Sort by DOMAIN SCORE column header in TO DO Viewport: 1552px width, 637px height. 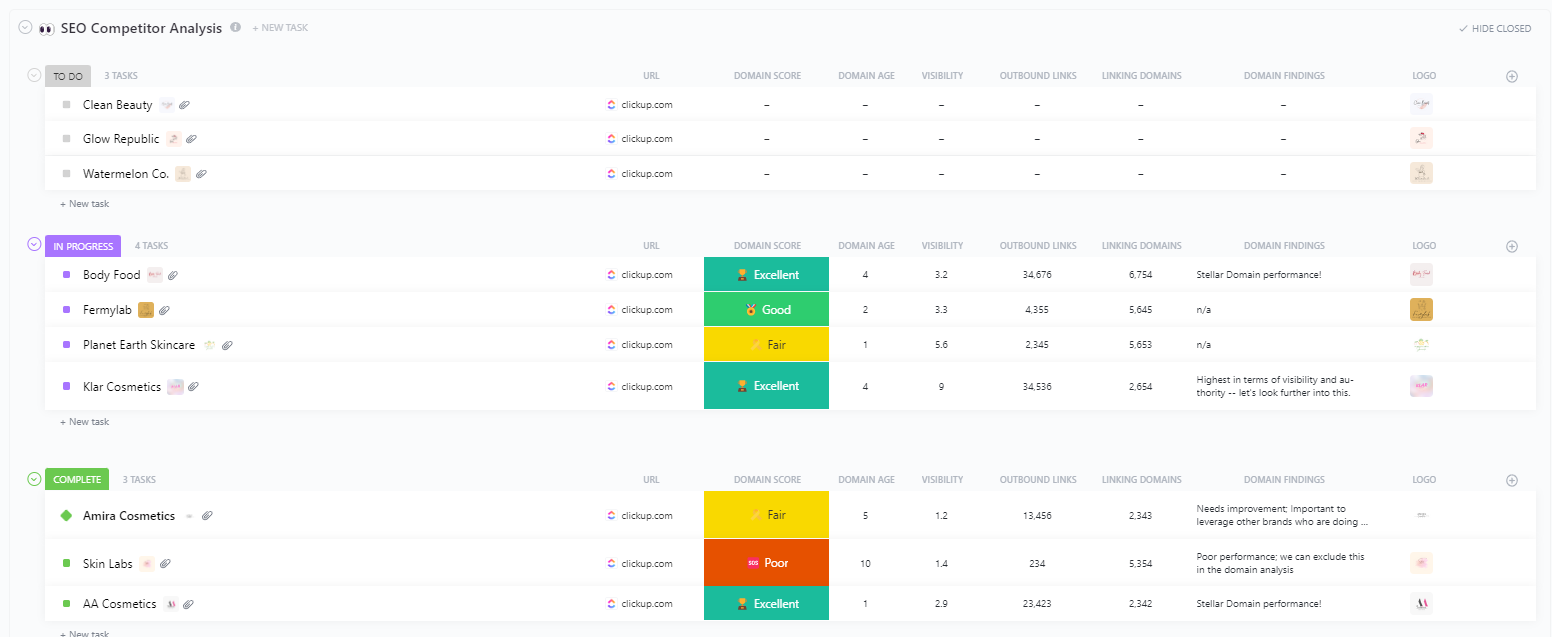coord(767,76)
